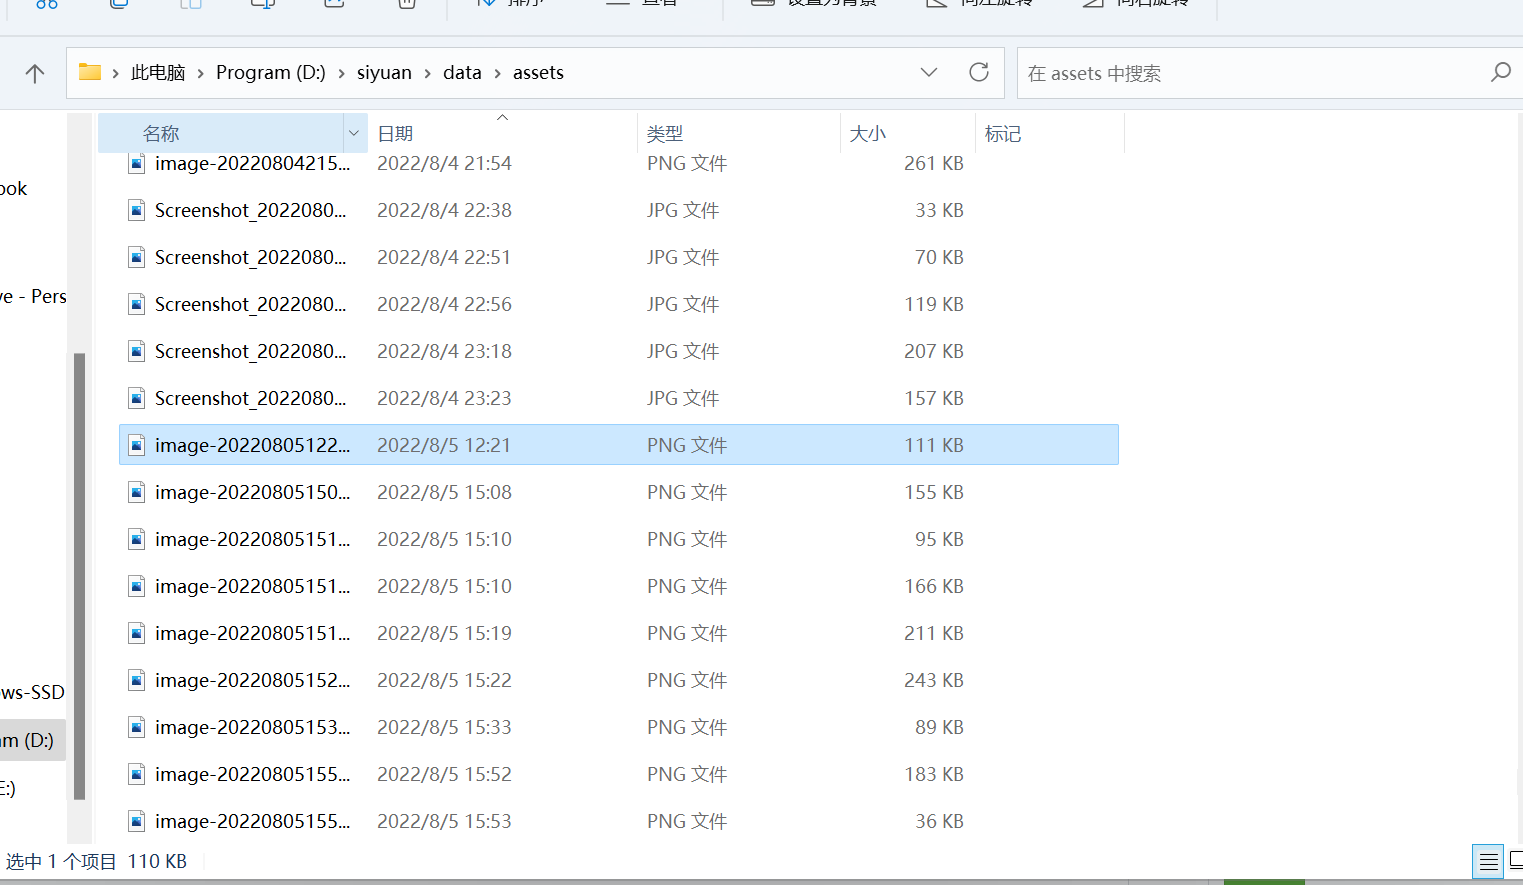Select the file named image-20220805150...
1523x885 pixels.
point(252,492)
